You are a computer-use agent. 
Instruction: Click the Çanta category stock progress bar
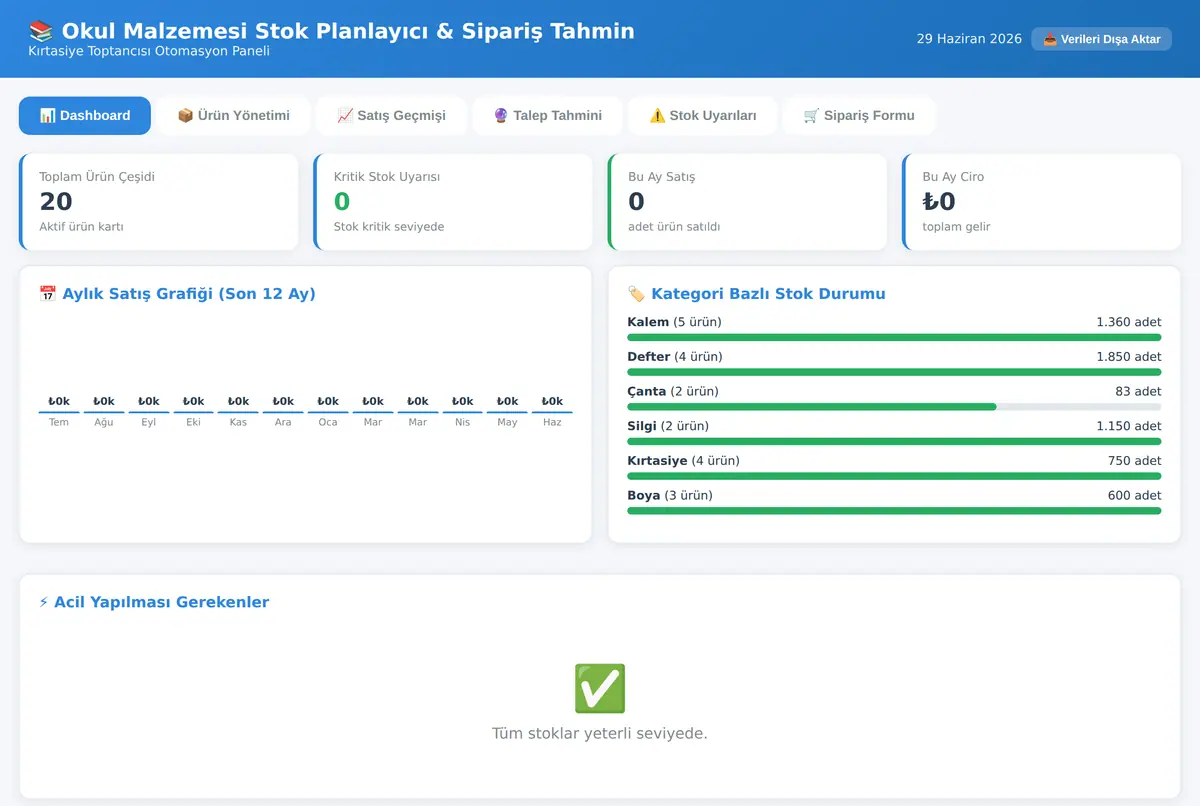(894, 407)
